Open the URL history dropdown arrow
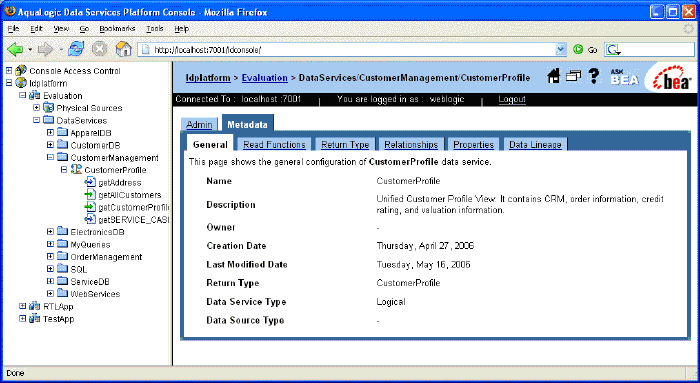 coord(561,50)
